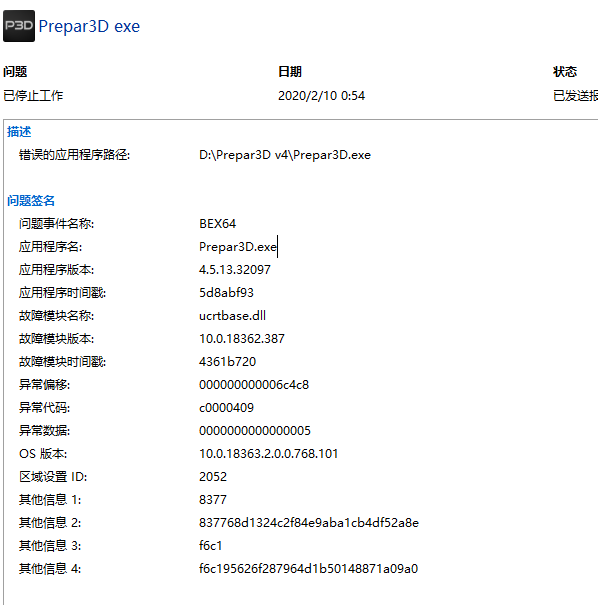
Task: Click the 问题事件名称 label
Action: coord(56,224)
